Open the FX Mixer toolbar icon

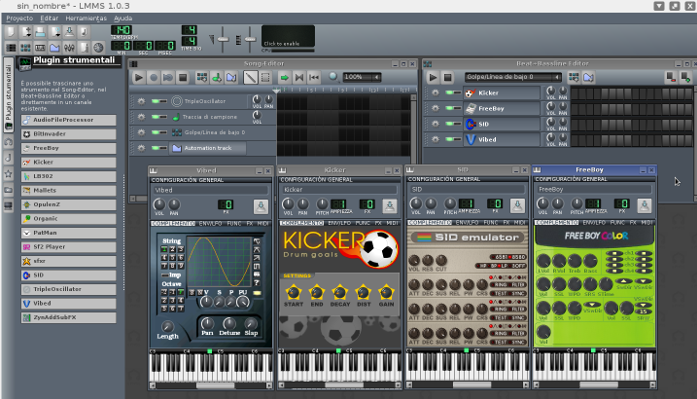coord(69,48)
